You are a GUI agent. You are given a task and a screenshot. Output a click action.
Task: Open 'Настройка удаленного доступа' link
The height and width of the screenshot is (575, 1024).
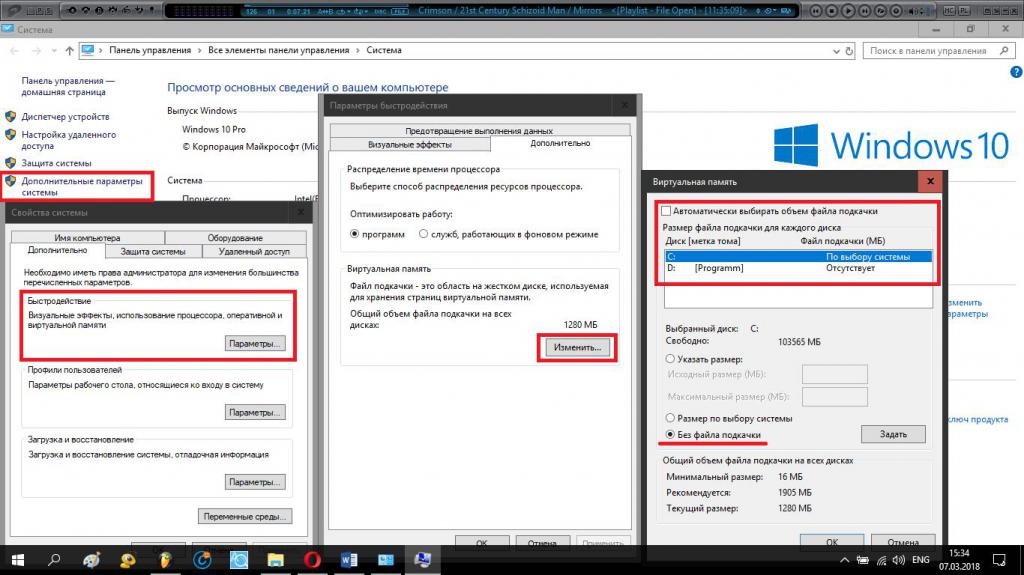pos(69,140)
